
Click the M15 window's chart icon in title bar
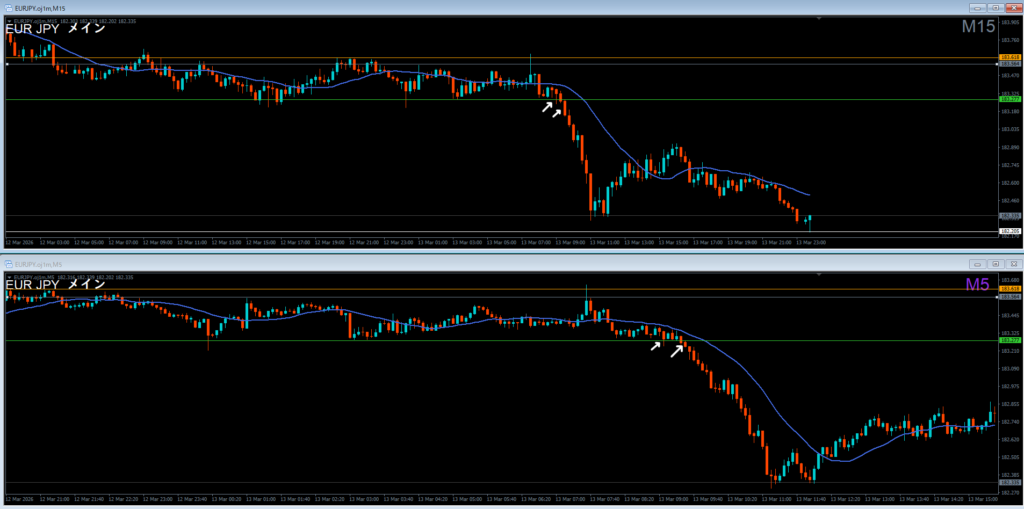pyautogui.click(x=8, y=8)
